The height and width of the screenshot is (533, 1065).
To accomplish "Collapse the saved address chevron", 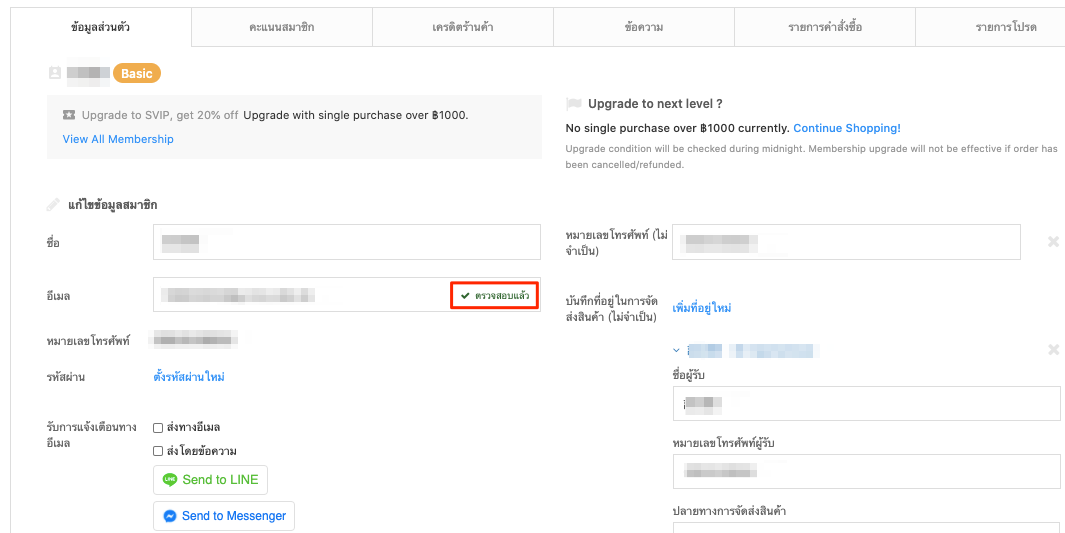I will [676, 350].
